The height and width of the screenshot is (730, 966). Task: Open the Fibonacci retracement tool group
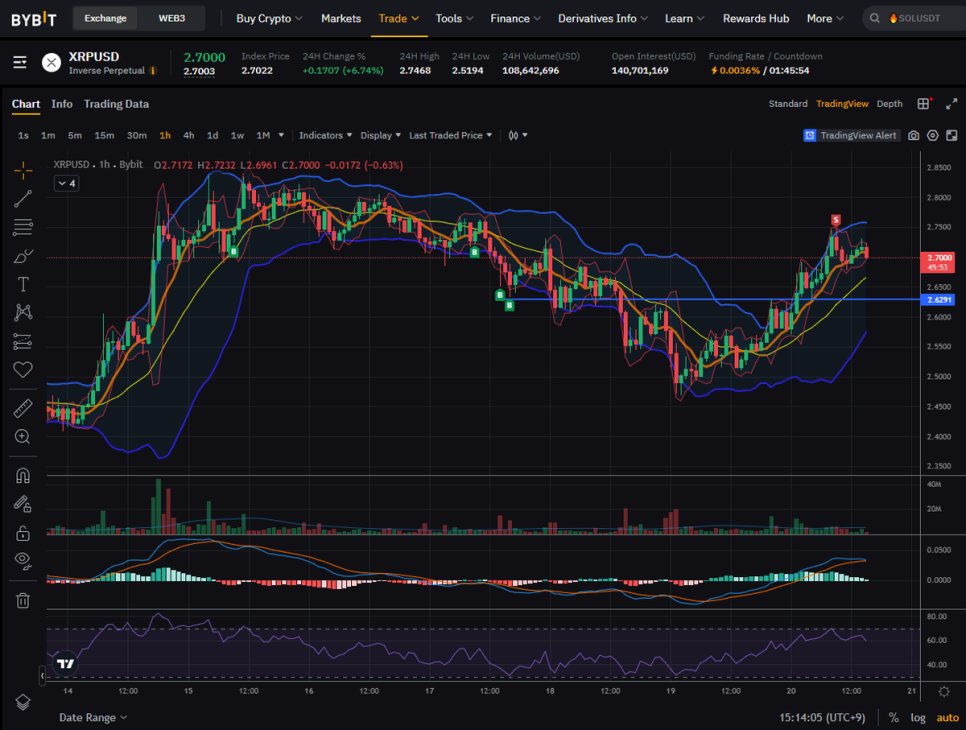[23, 227]
